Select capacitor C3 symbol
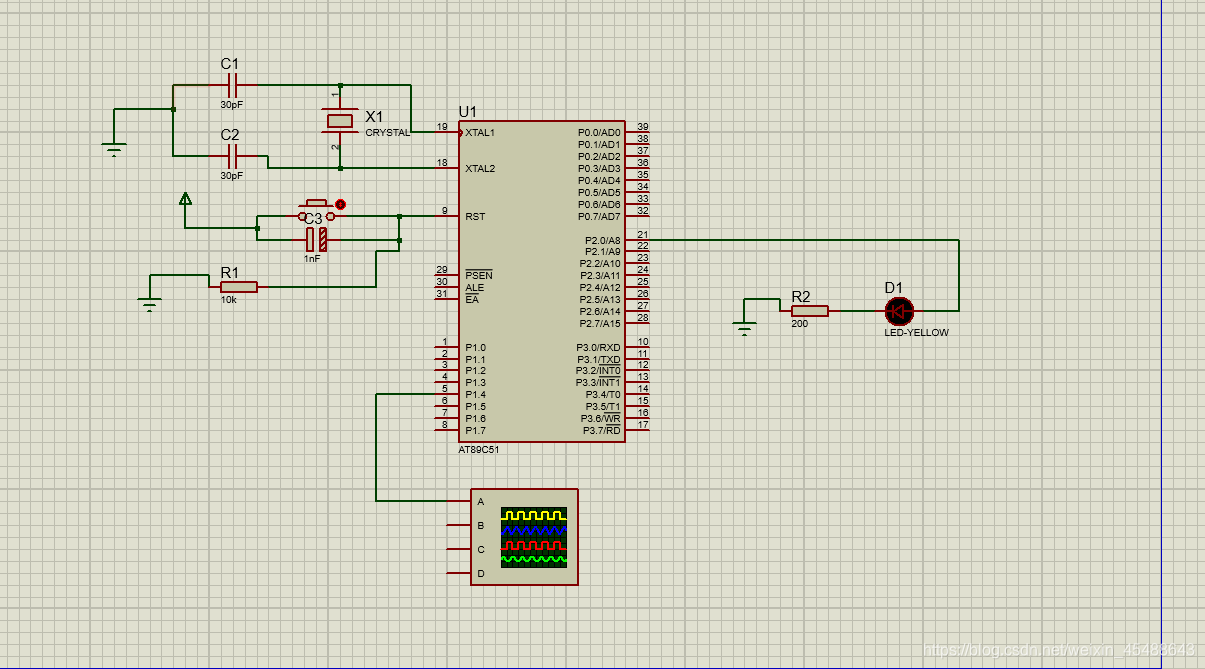1205x669 pixels. pyautogui.click(x=317, y=239)
